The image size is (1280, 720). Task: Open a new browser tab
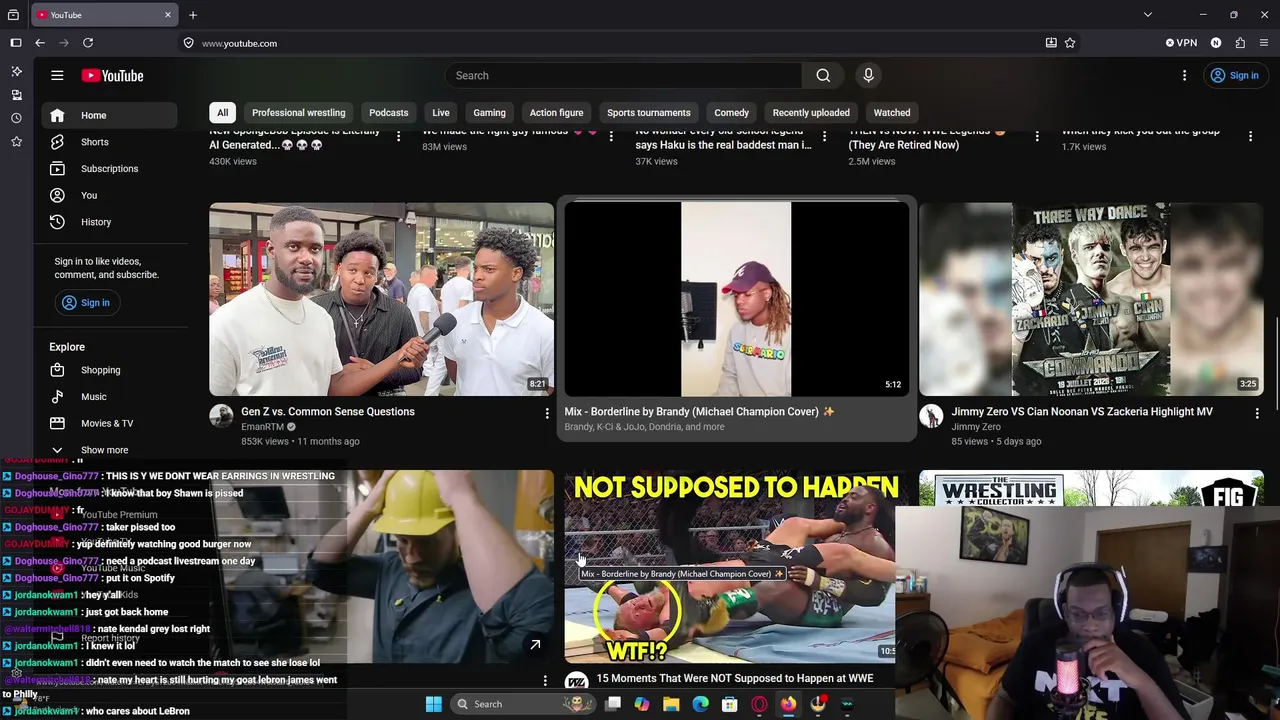tap(193, 15)
